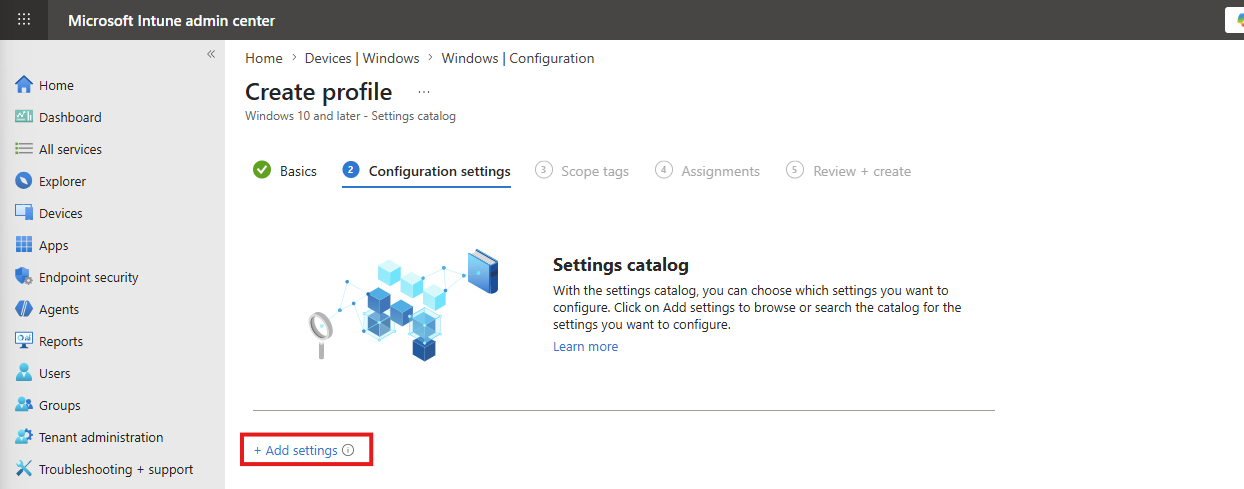1244x489 pixels.
Task: Open Devices via its sidebar icon
Action: 24,213
